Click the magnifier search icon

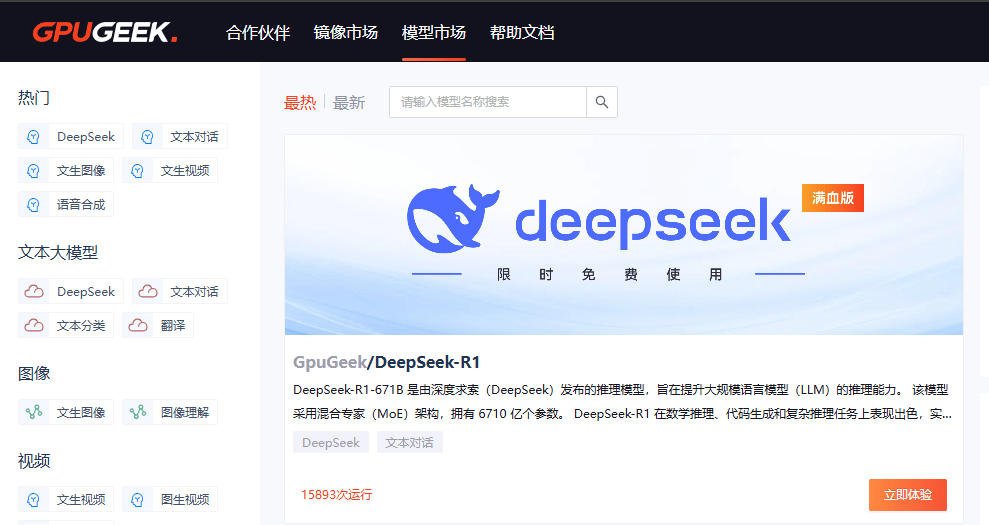[602, 102]
